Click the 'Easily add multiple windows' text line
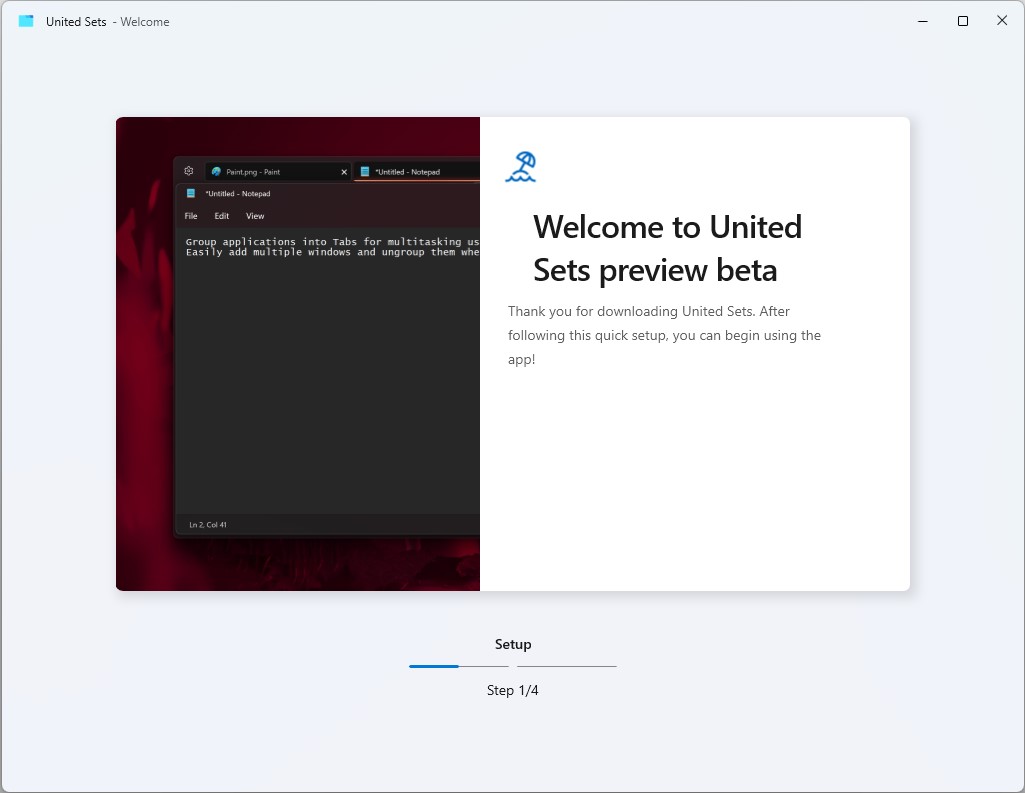This screenshot has height=793, width=1025. click(332, 252)
